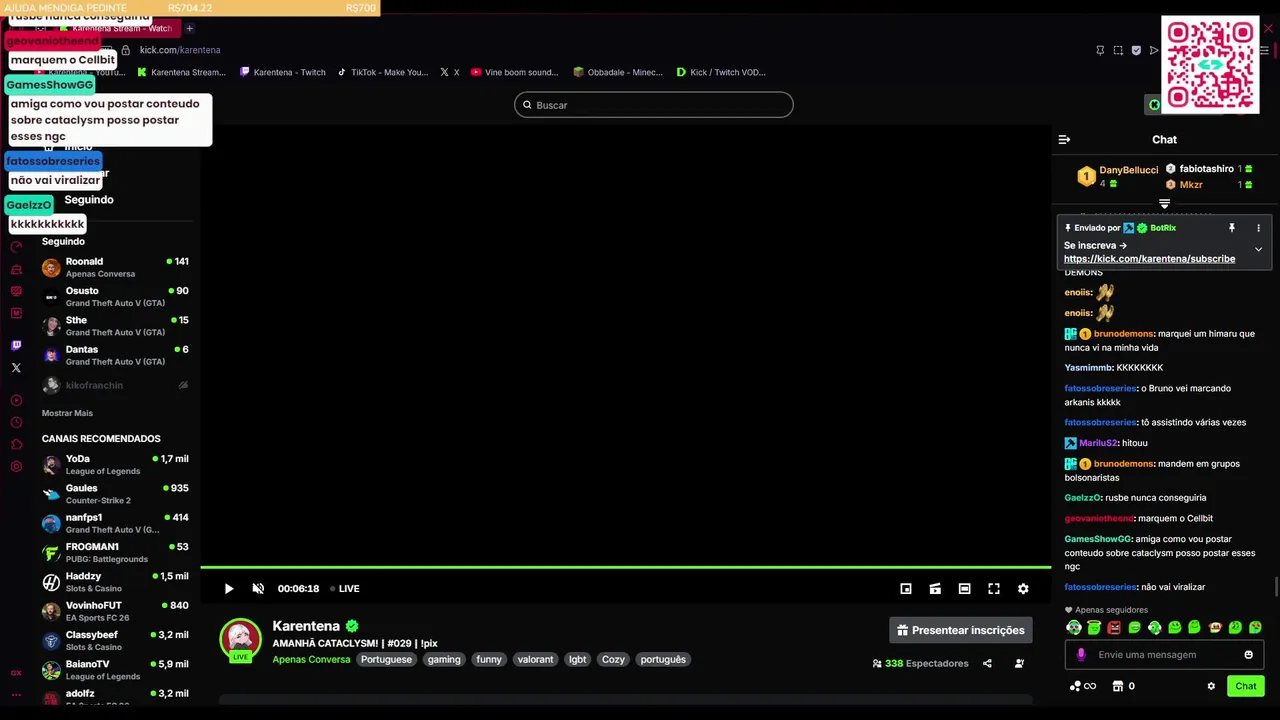Open YoDa recommended channel
This screenshot has width=1280, height=720.
tap(115, 465)
